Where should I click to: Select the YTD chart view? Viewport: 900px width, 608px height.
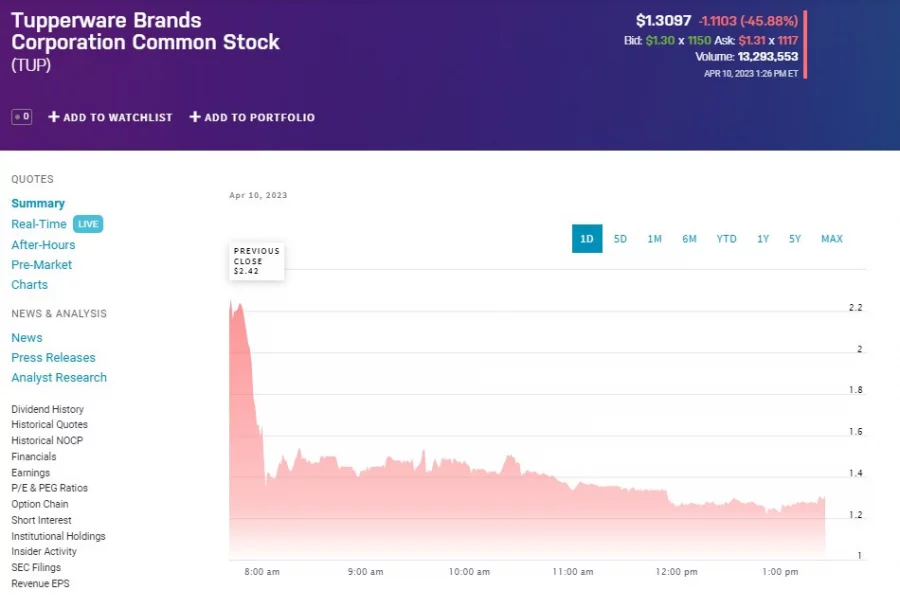pos(726,239)
